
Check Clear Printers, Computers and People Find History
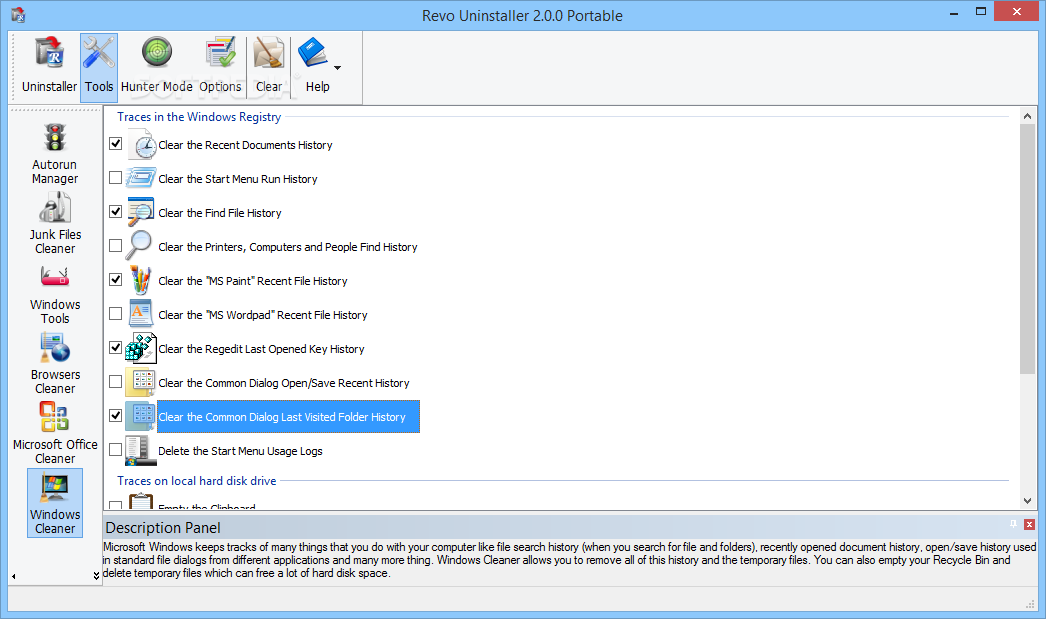[115, 245]
